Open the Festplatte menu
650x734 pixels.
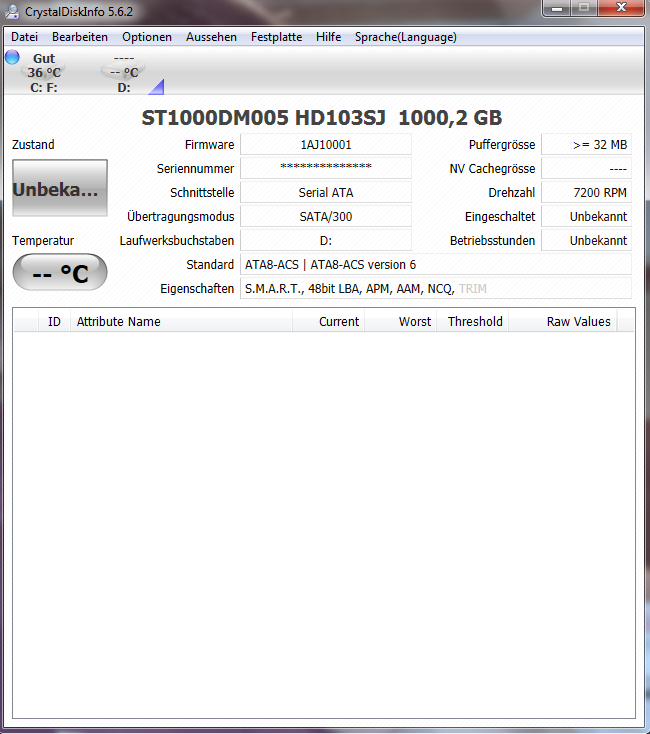[x=277, y=37]
